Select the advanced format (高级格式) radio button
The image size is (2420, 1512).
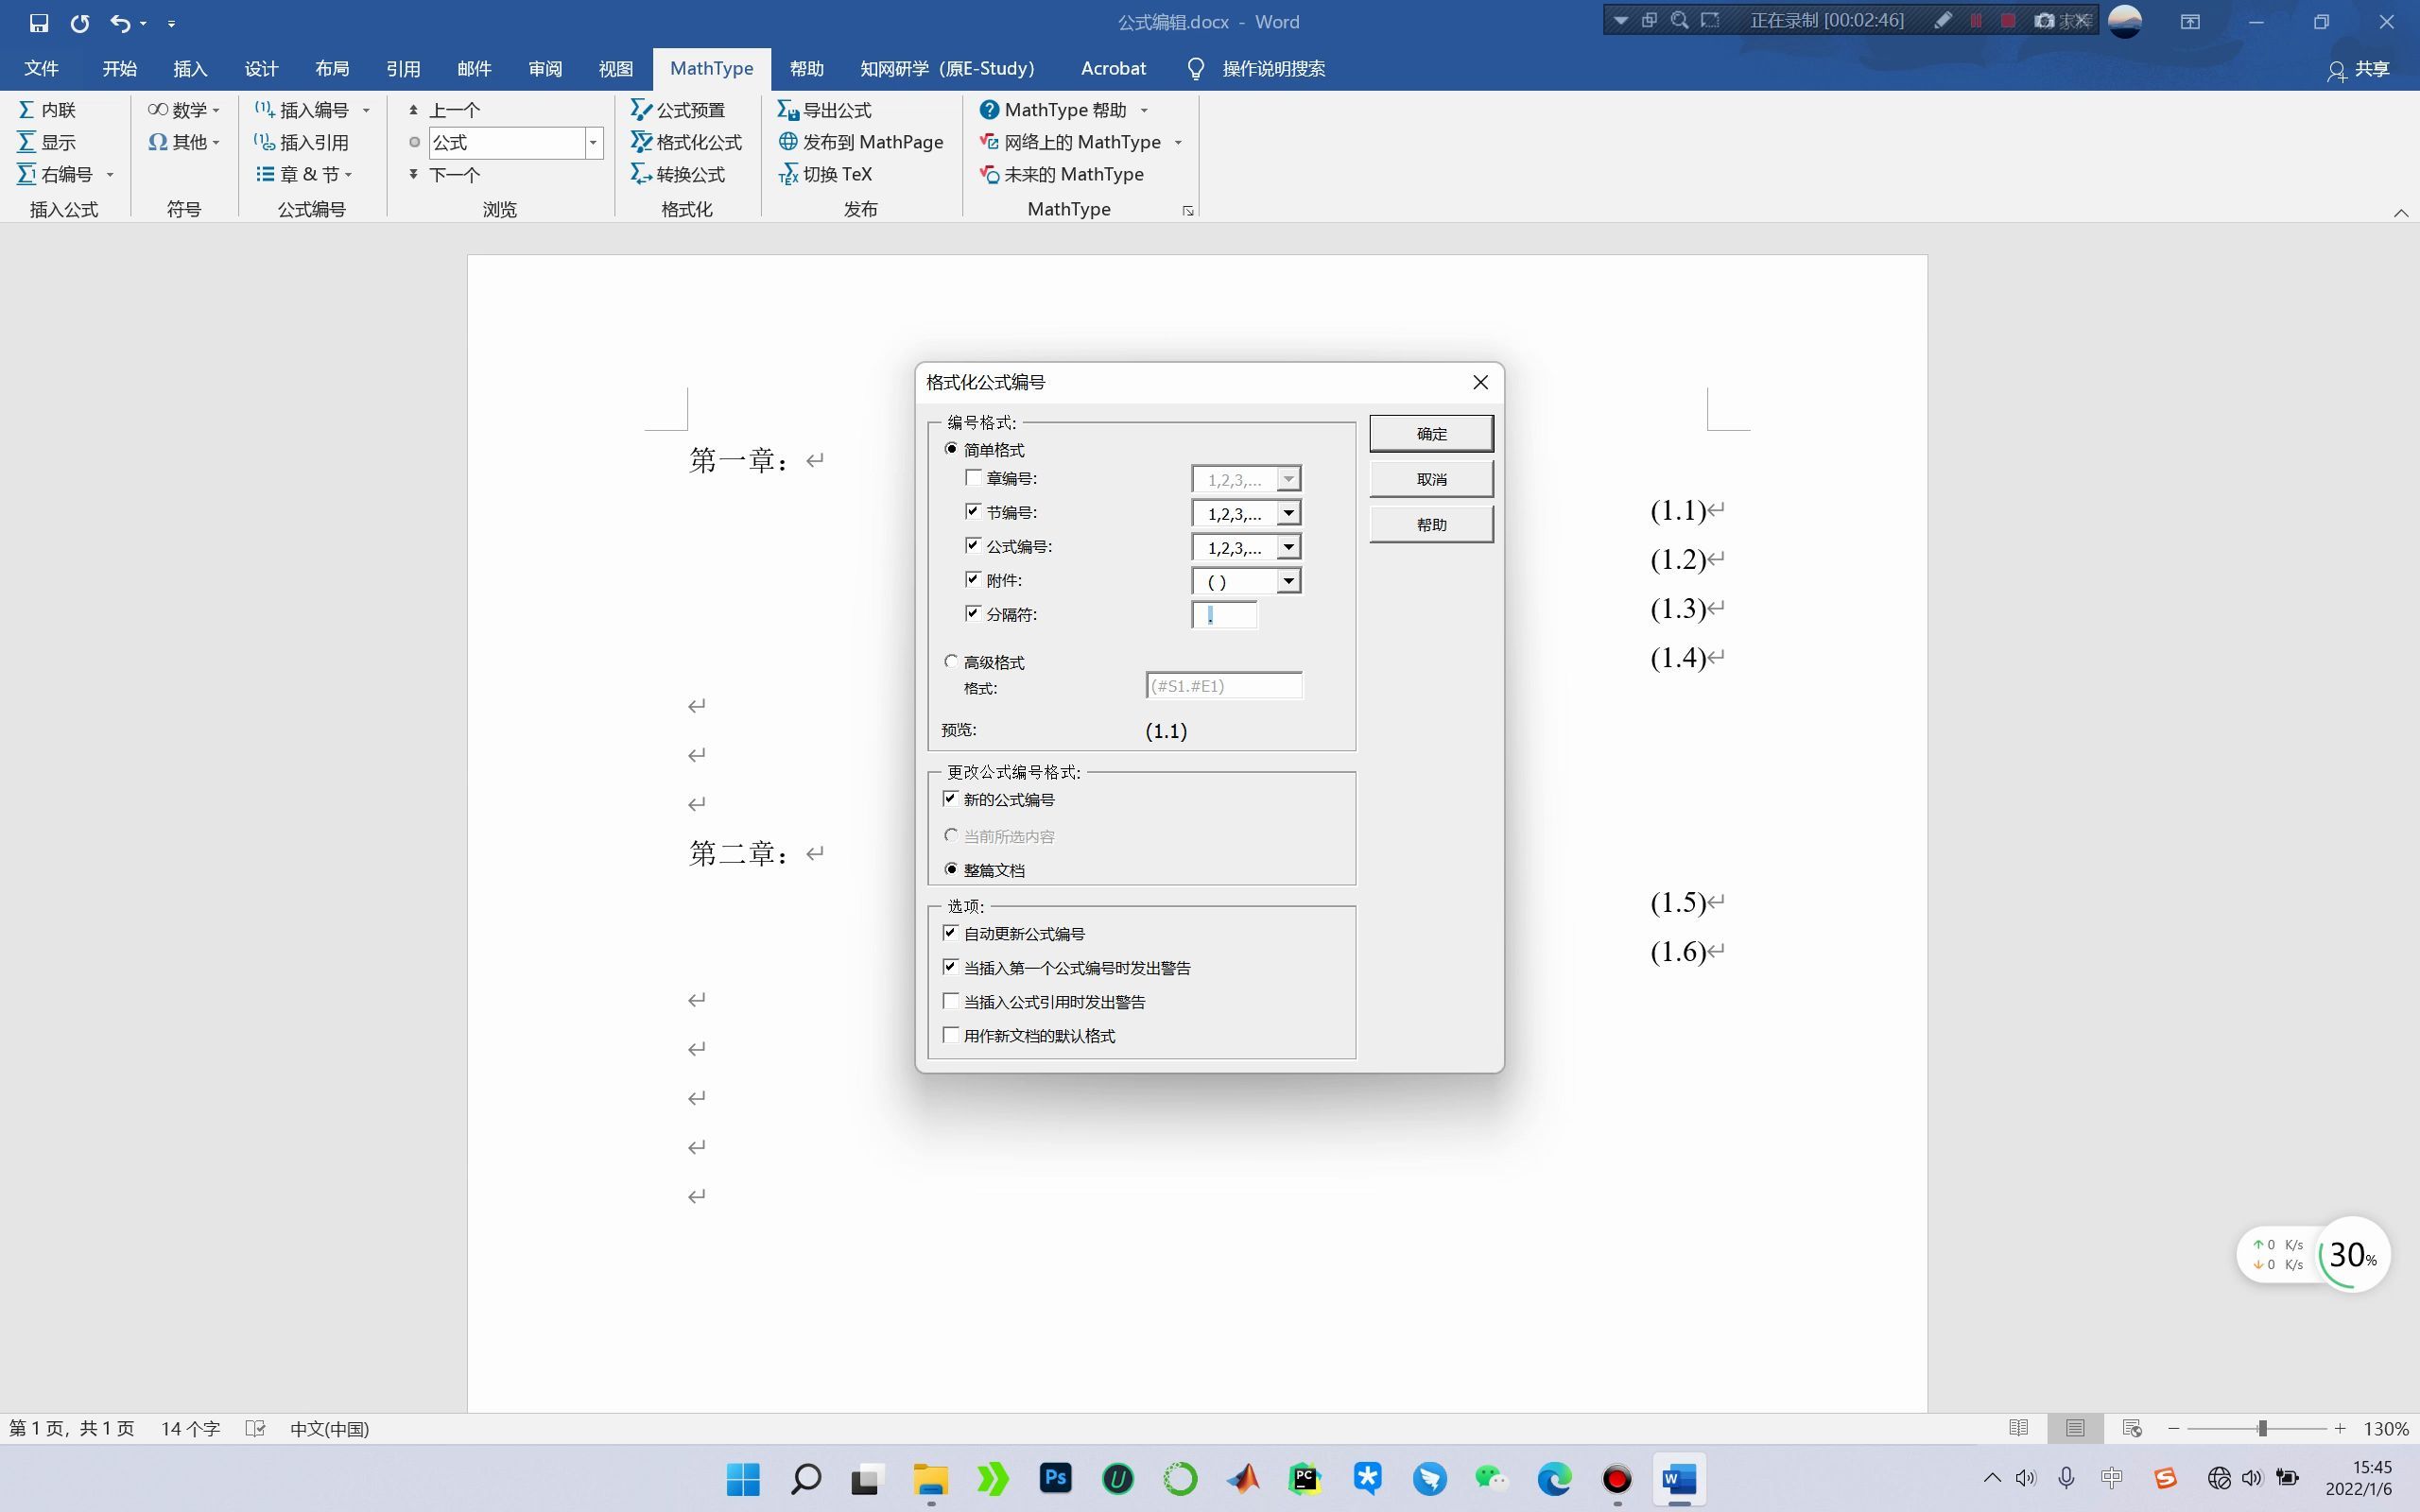point(951,662)
